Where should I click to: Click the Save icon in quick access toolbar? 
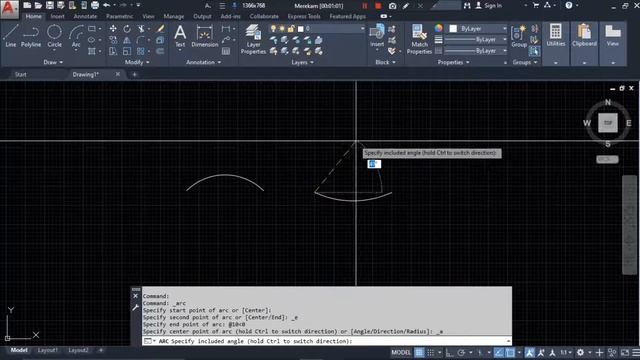pyautogui.click(x=49, y=5)
